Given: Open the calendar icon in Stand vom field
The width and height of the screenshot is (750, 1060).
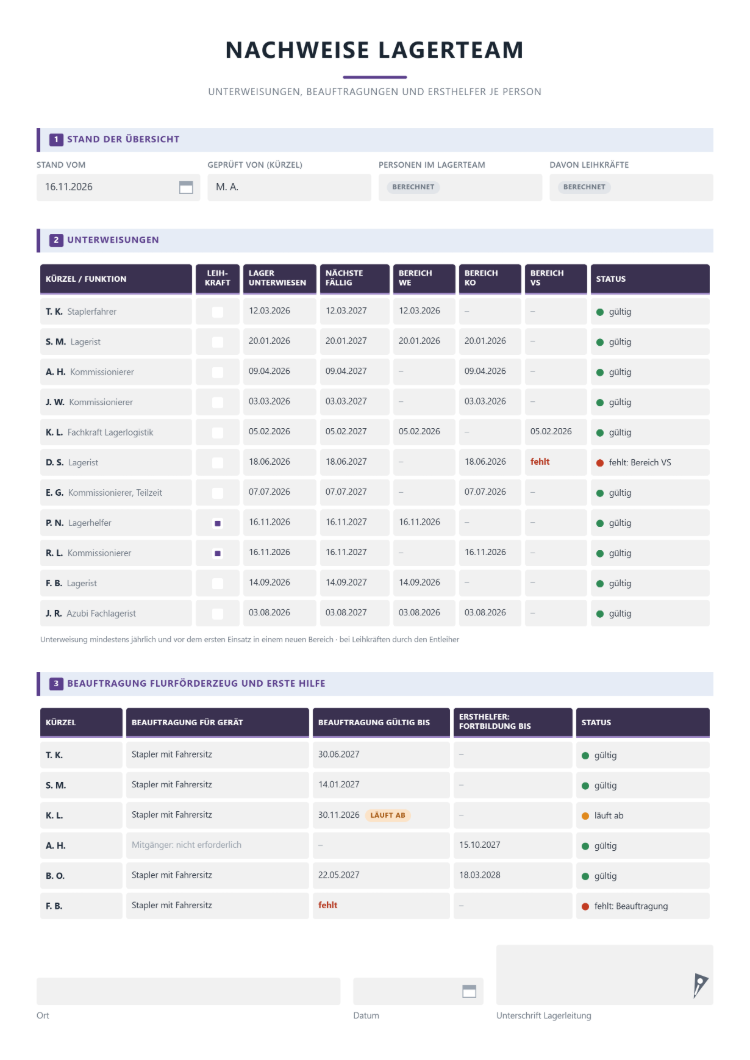Looking at the screenshot, I should [185, 187].
